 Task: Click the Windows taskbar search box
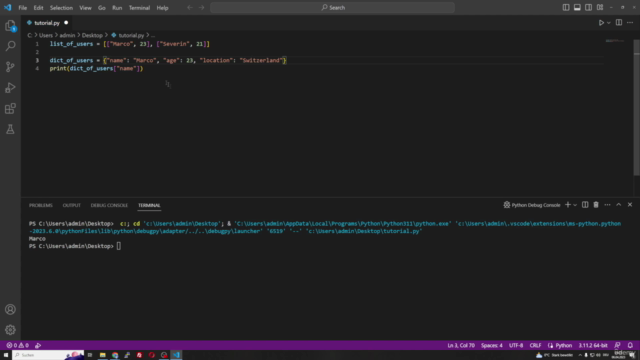pyautogui.click(x=48, y=355)
